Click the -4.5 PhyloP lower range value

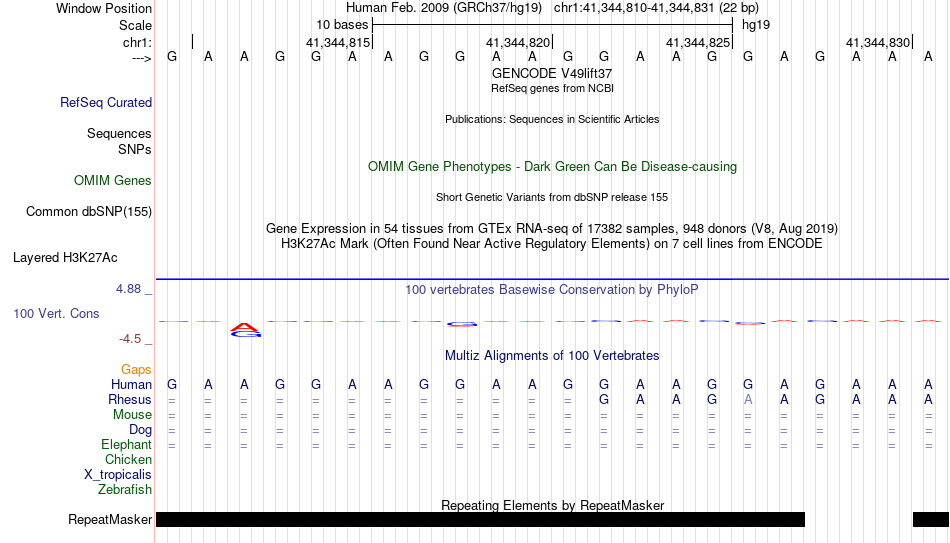coord(130,339)
